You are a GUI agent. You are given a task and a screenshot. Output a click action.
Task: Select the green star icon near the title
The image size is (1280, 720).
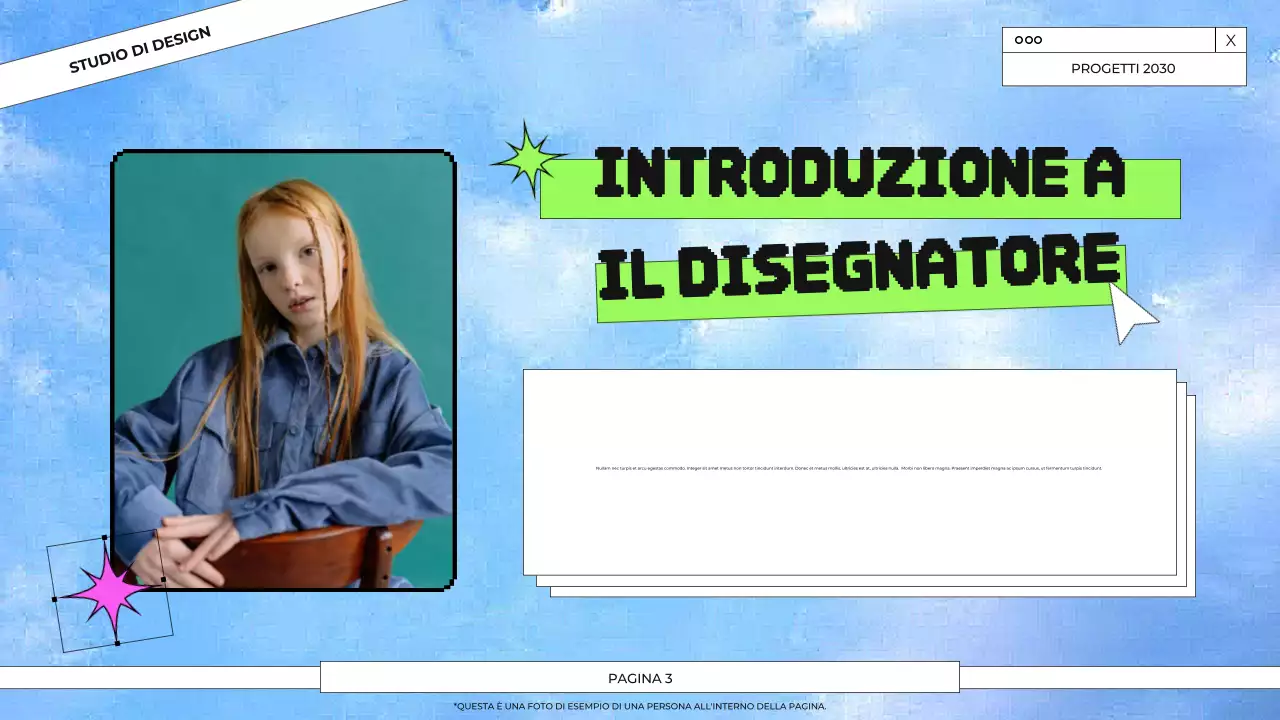coord(528,157)
